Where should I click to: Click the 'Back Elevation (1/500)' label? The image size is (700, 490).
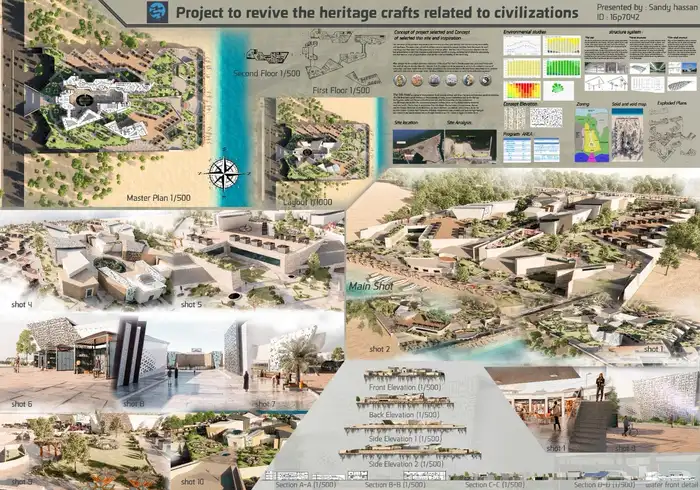(404, 415)
